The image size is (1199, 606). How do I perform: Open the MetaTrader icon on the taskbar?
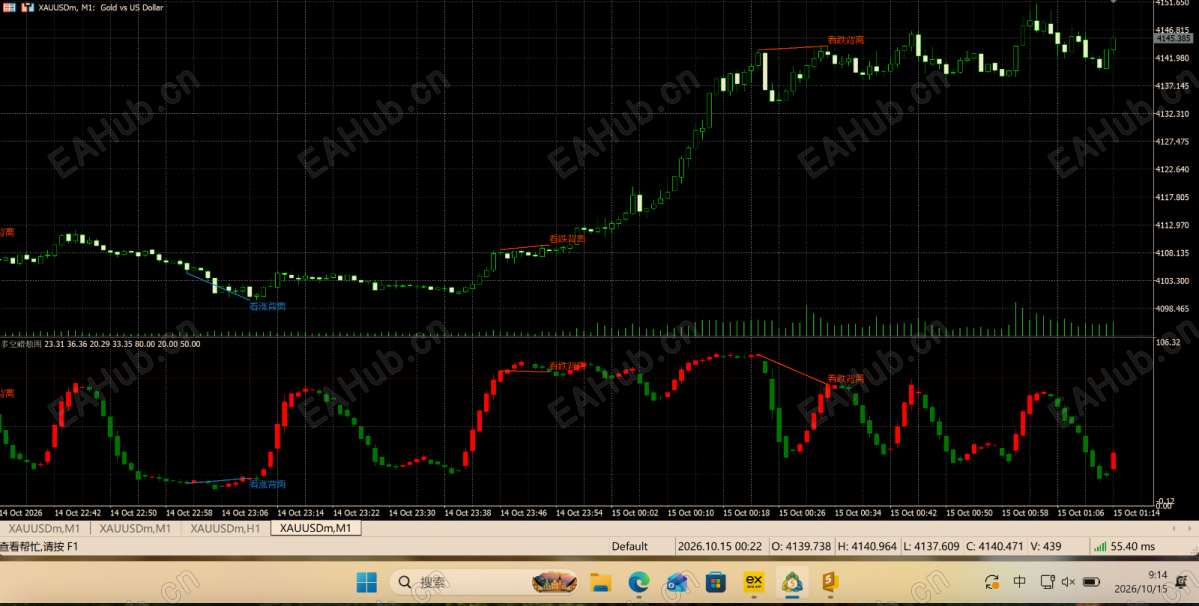click(x=792, y=582)
